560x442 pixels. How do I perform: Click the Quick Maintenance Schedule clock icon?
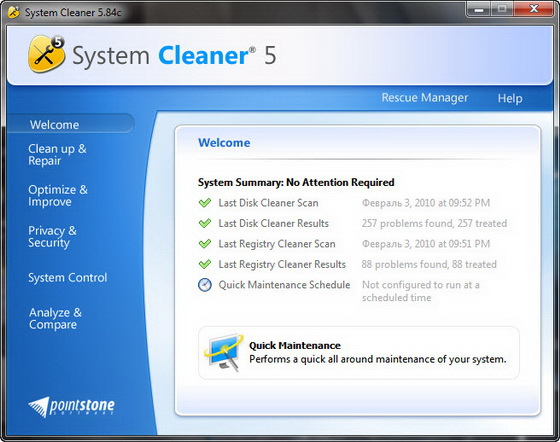coord(205,285)
